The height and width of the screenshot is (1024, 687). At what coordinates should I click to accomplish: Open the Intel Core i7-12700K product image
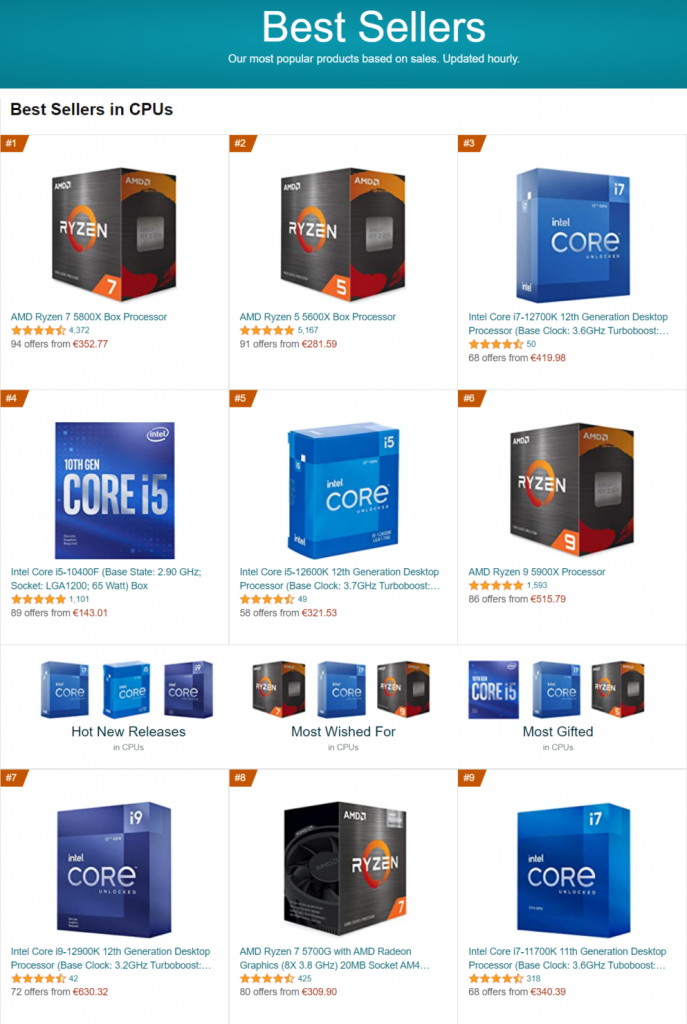pos(573,234)
